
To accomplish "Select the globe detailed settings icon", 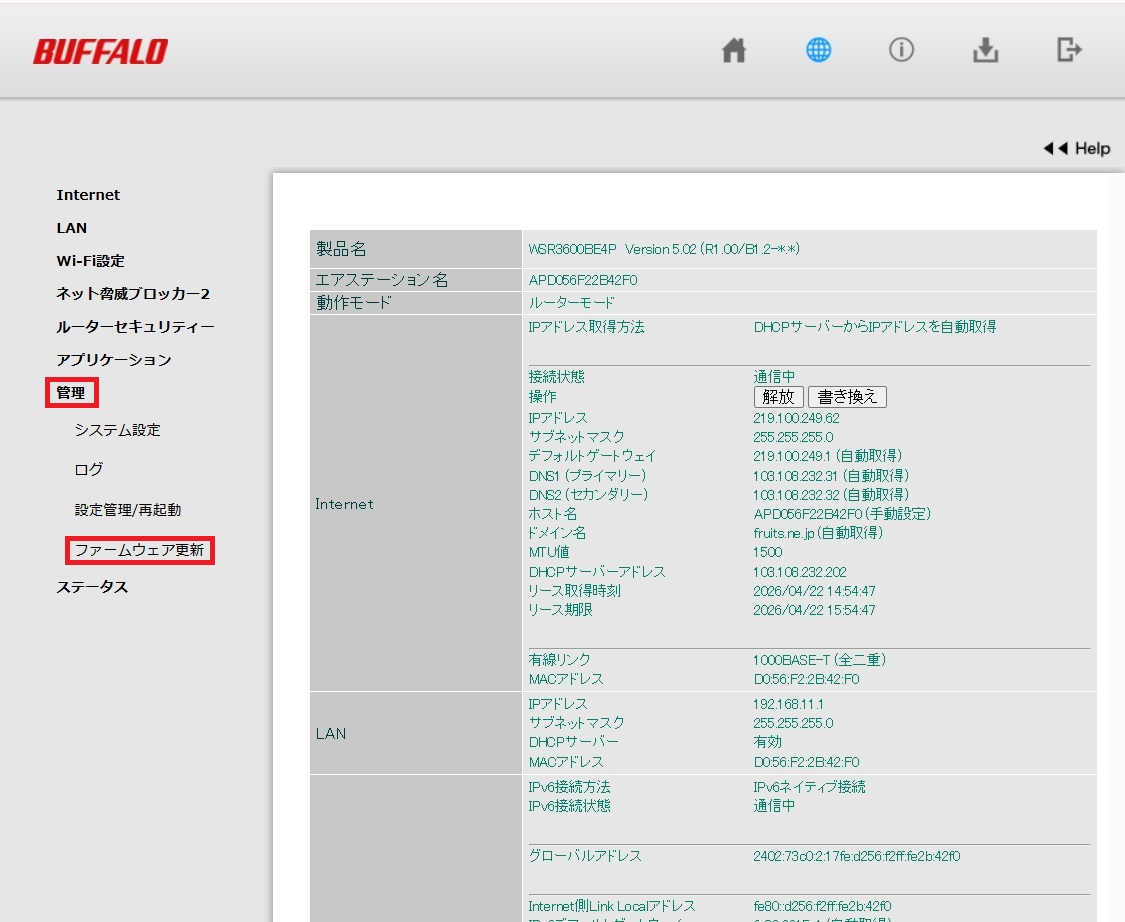I will click(x=818, y=50).
